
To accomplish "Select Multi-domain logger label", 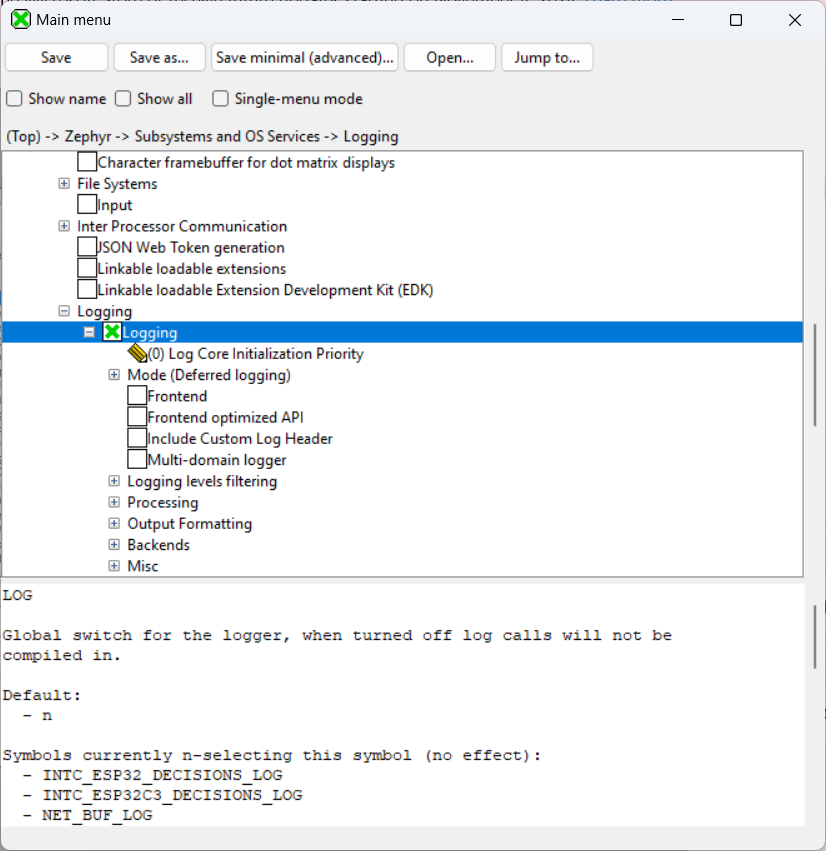I will tap(217, 460).
